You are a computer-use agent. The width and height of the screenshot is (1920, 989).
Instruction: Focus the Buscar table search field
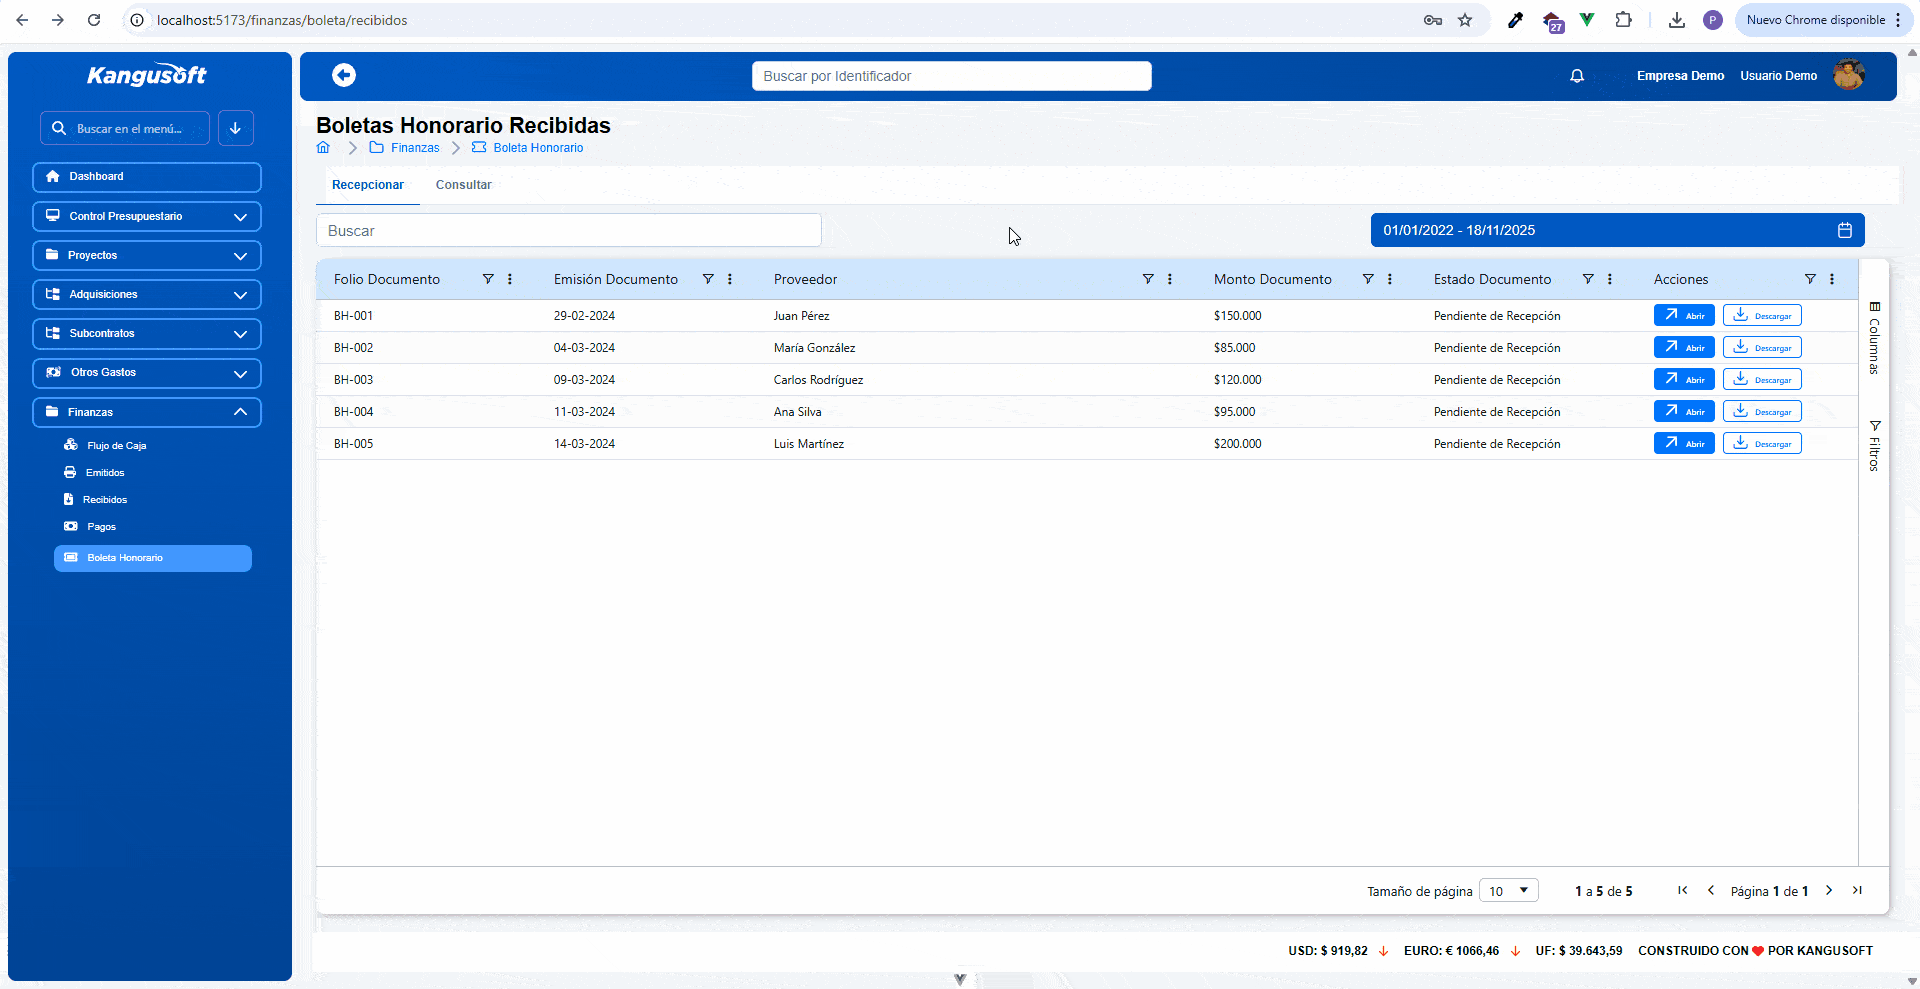(569, 230)
